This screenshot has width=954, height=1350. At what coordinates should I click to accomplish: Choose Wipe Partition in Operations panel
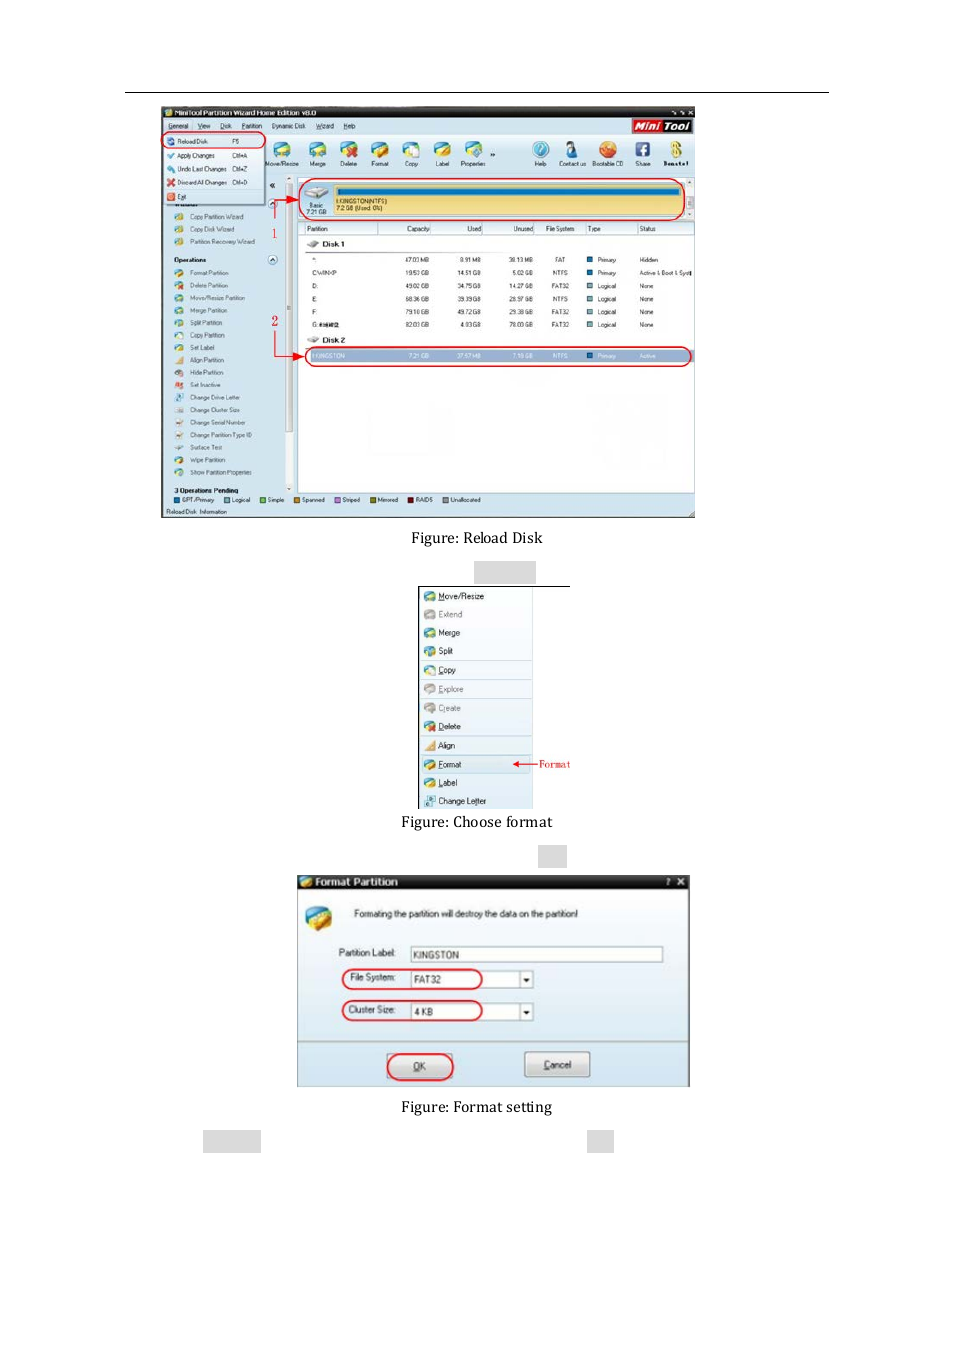[x=207, y=460]
